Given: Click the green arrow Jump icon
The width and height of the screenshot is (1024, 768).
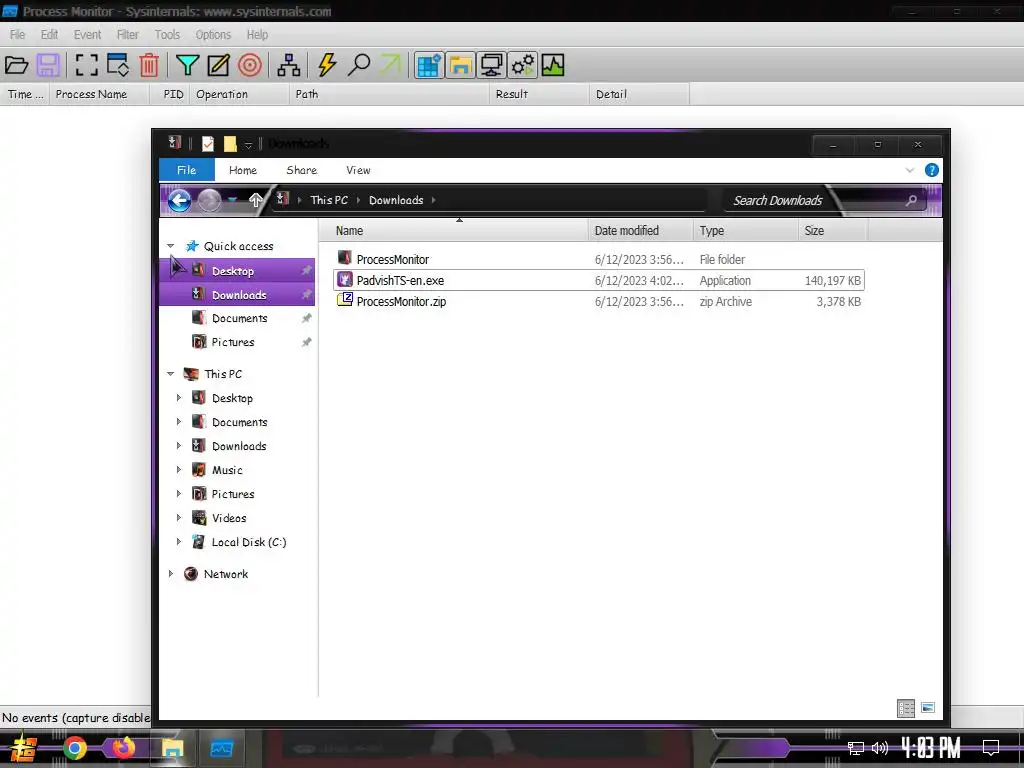Looking at the screenshot, I should pos(391,65).
